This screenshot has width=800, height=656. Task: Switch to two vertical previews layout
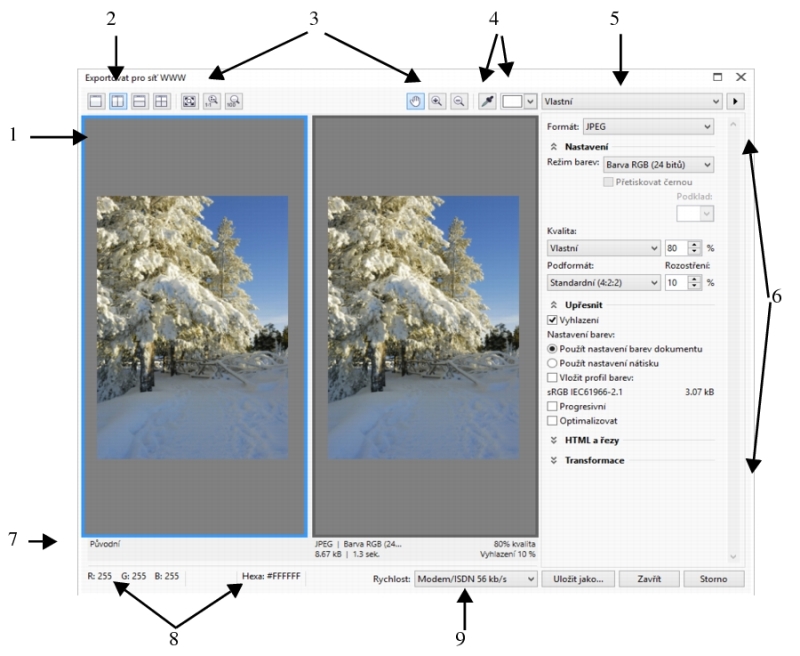pyautogui.click(x=116, y=101)
